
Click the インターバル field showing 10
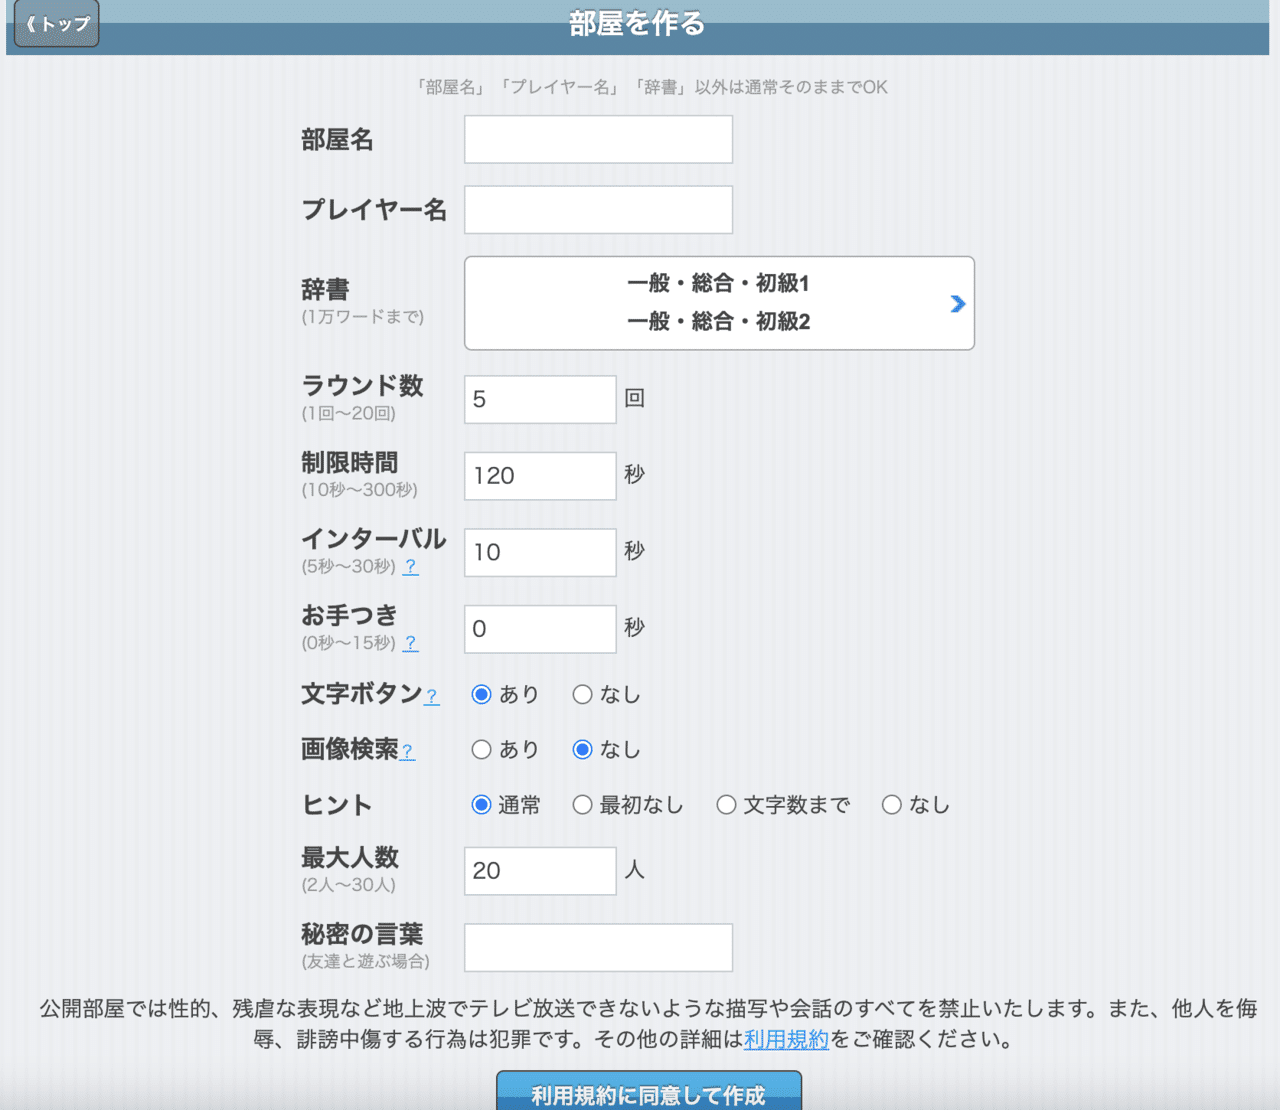tap(540, 552)
